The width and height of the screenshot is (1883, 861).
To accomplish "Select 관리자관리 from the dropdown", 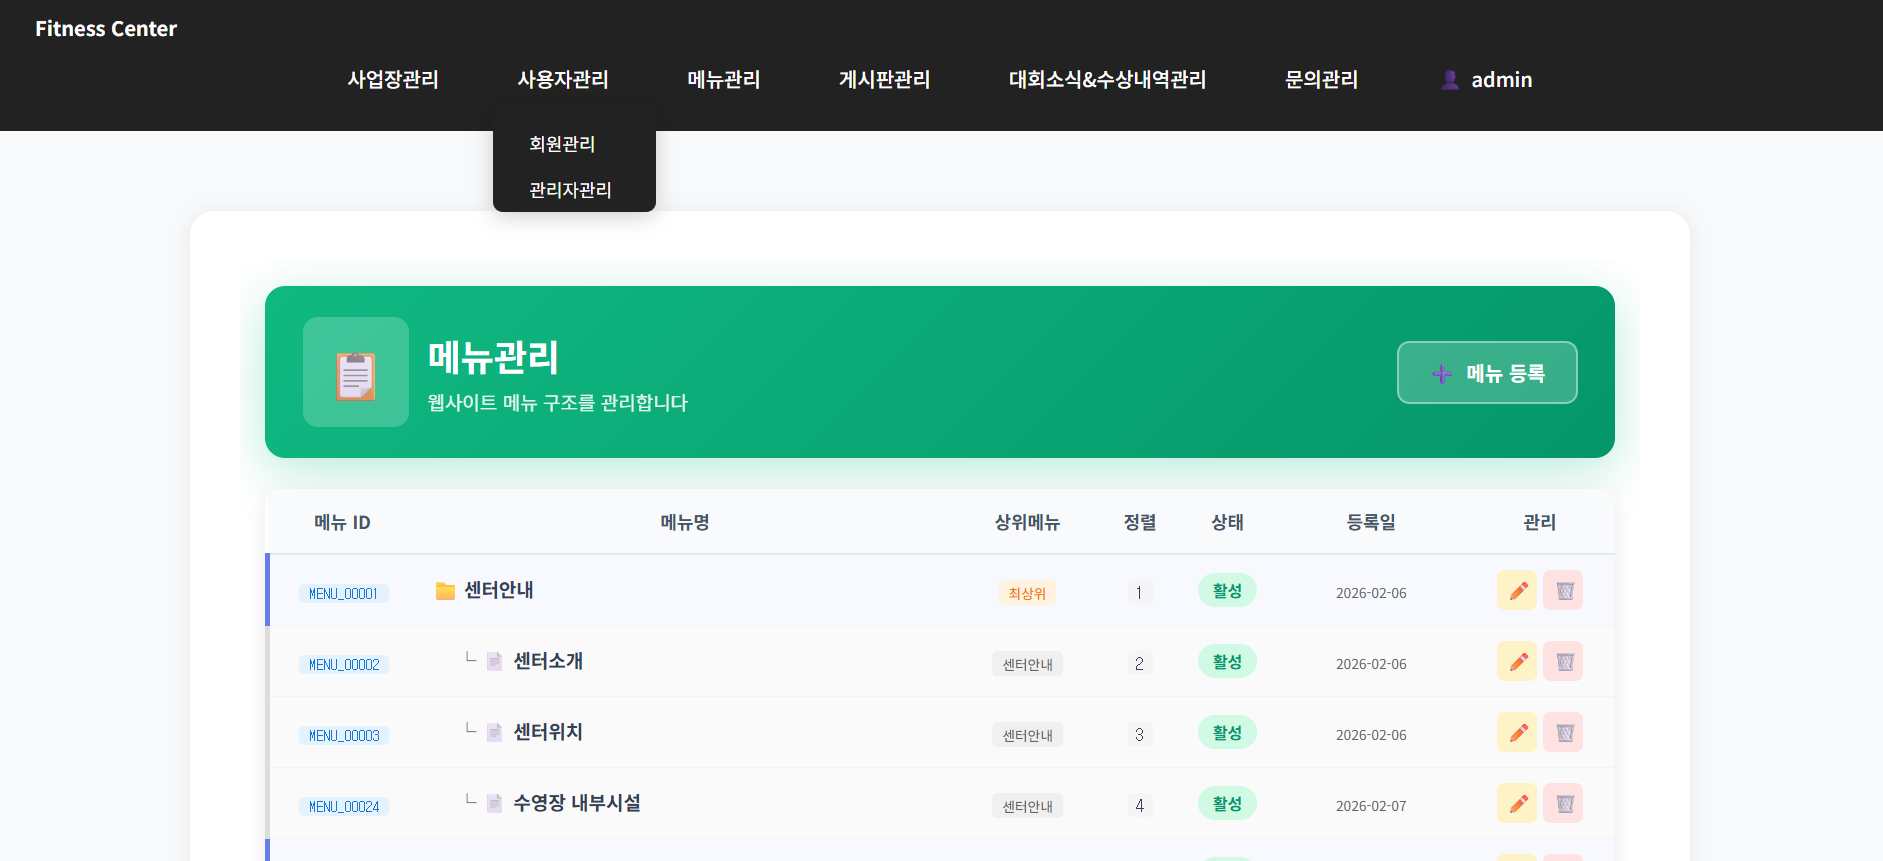I will tap(570, 190).
